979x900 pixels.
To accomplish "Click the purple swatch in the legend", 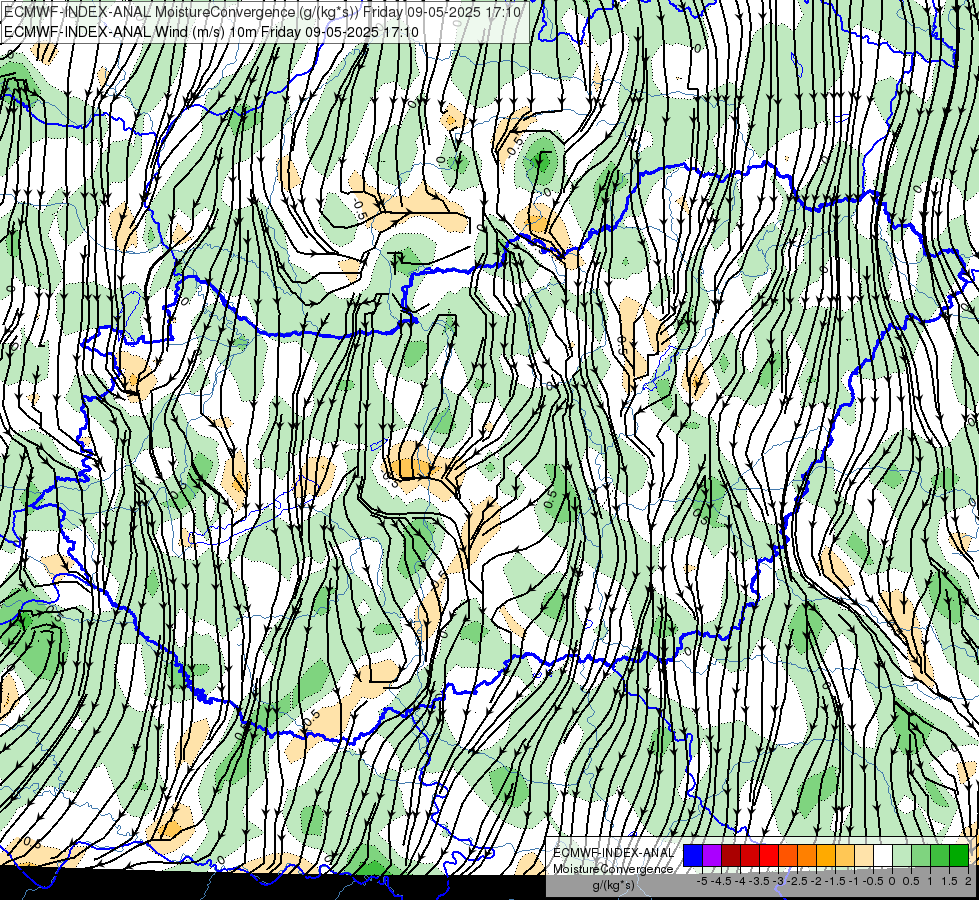I will tap(712, 855).
